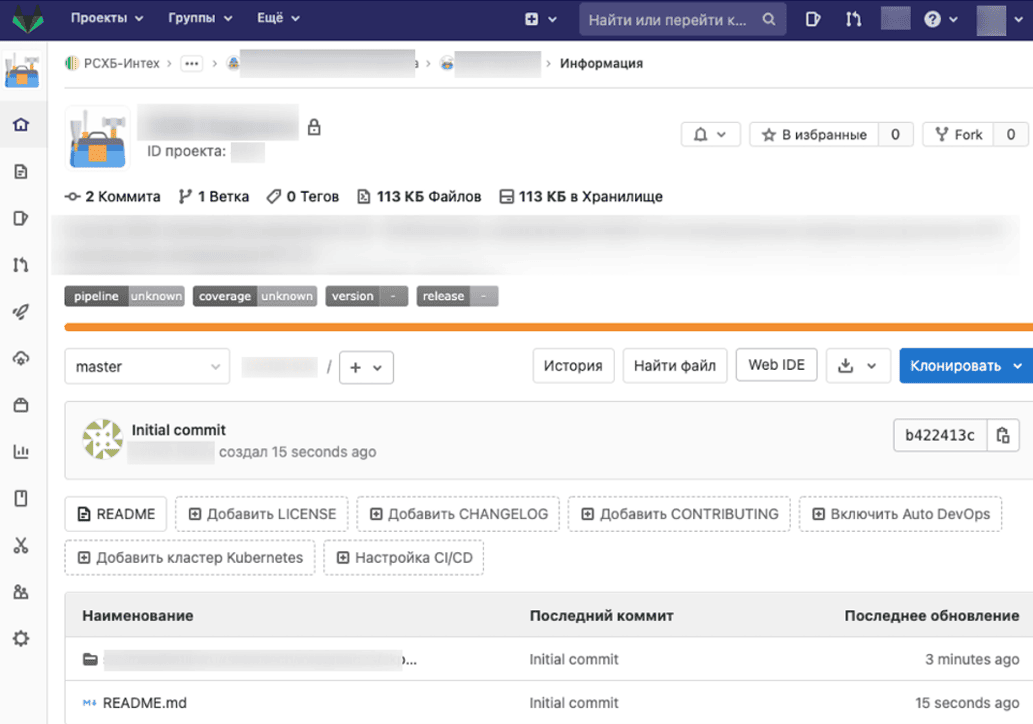1033x724 pixels.
Task: Open the master branch selector dropdown
Action: (x=147, y=367)
